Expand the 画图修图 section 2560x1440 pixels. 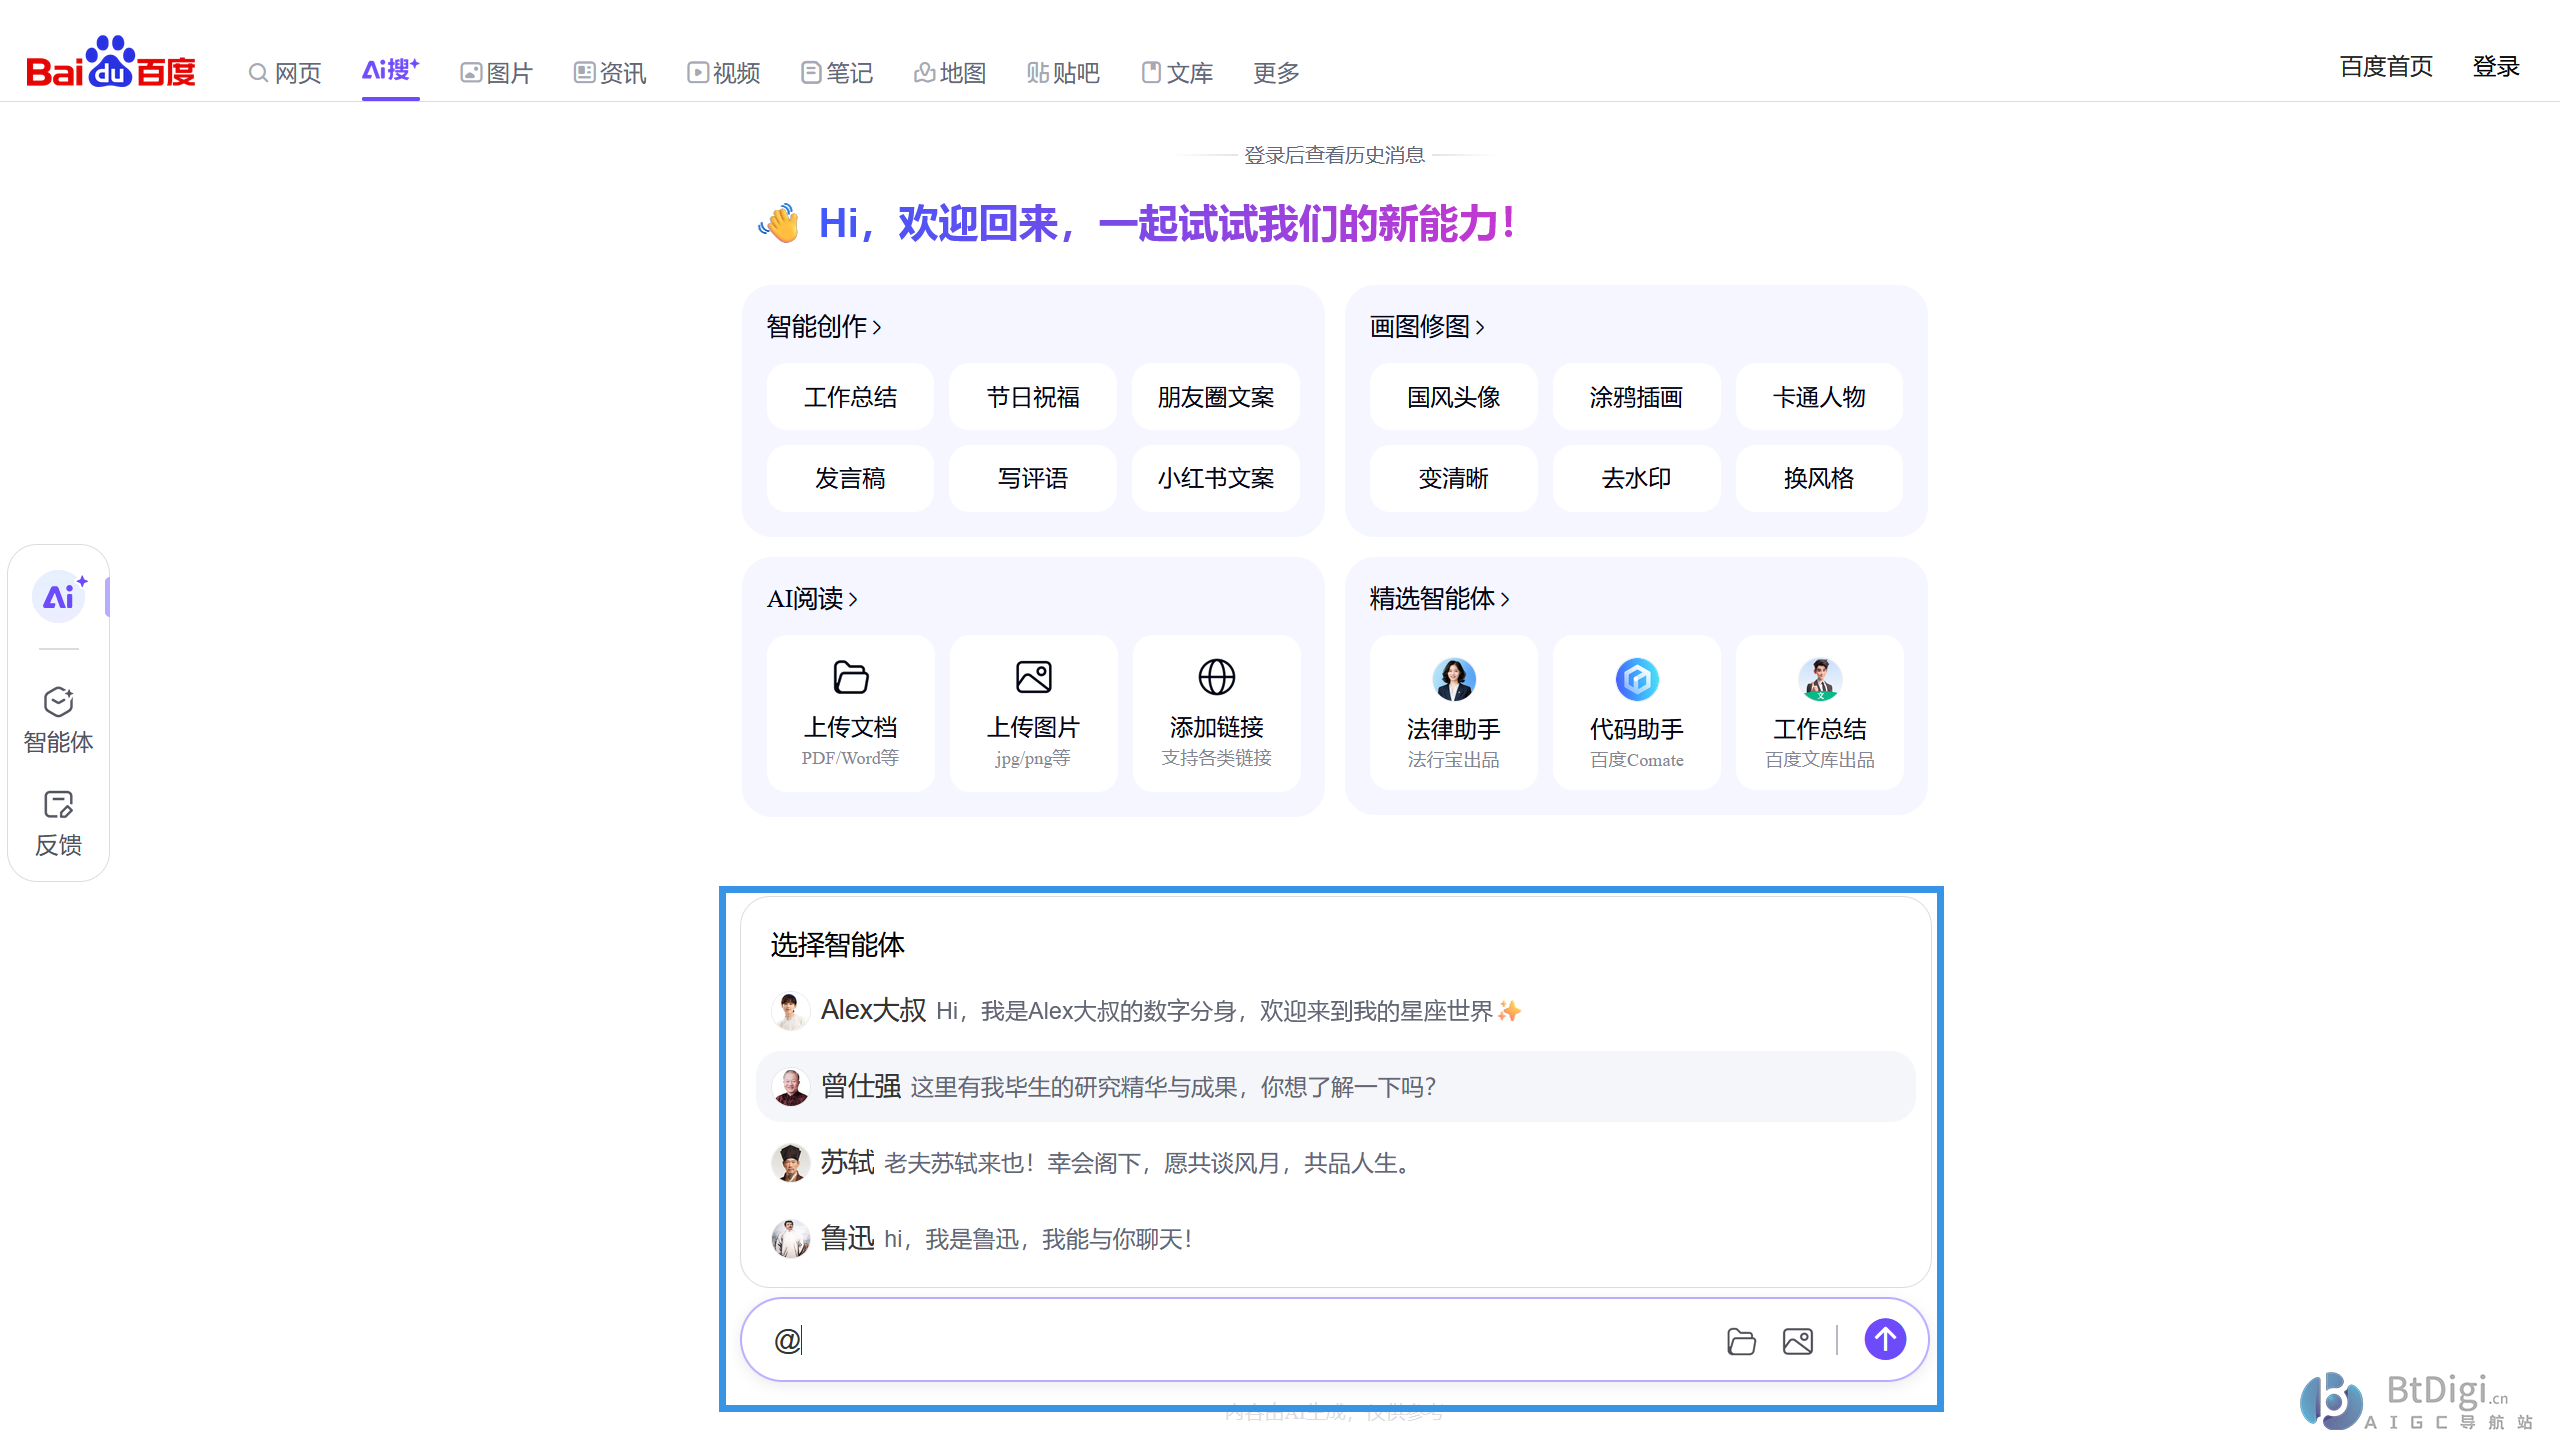[1427, 327]
